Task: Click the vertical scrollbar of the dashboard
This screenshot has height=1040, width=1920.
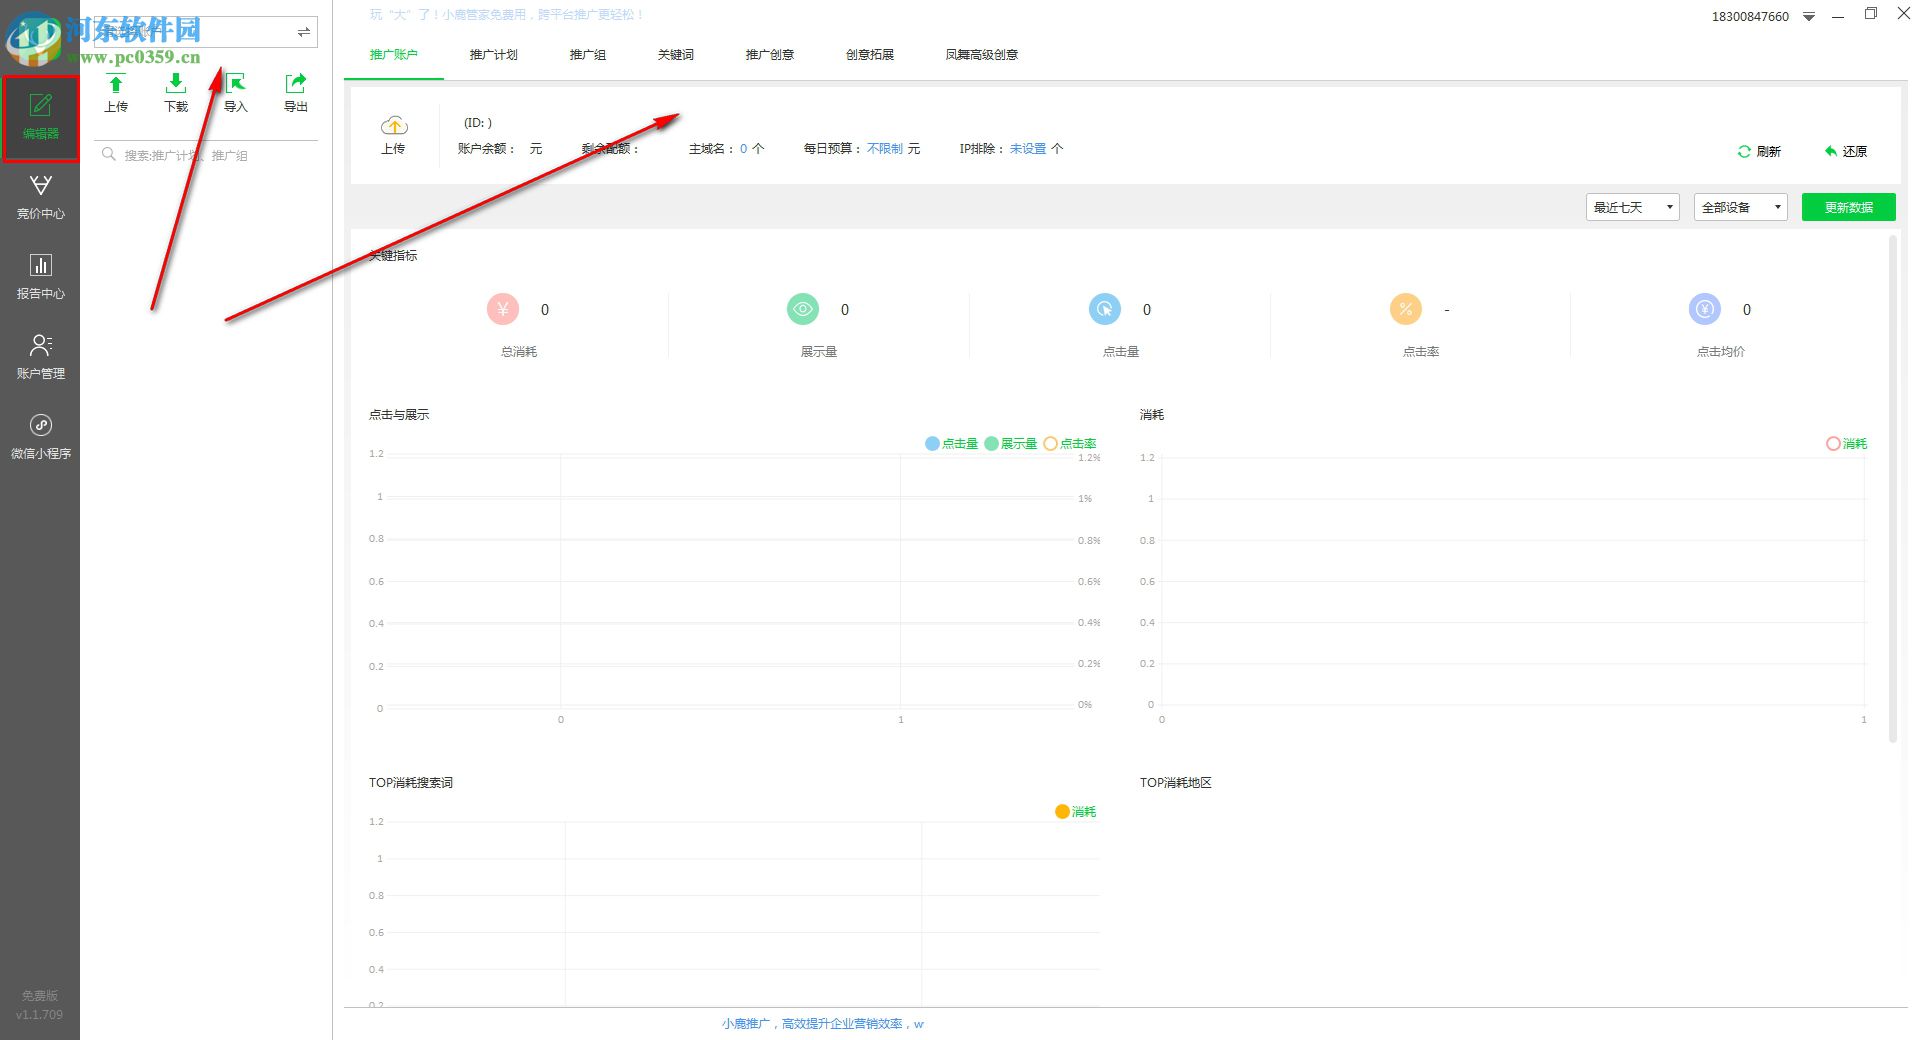Action: pos(1892,490)
